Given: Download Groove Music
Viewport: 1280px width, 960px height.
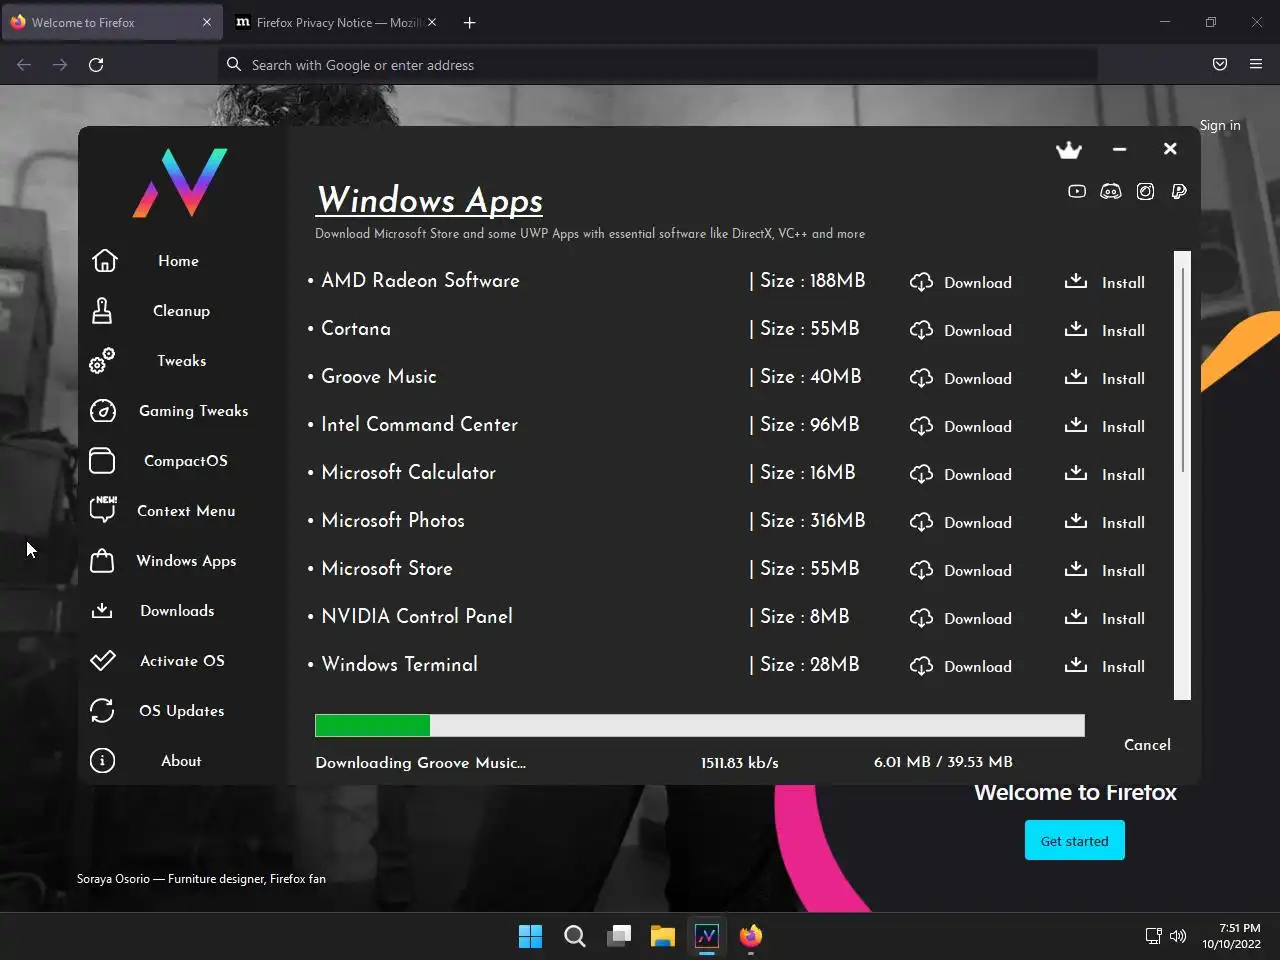Looking at the screenshot, I should coord(961,378).
